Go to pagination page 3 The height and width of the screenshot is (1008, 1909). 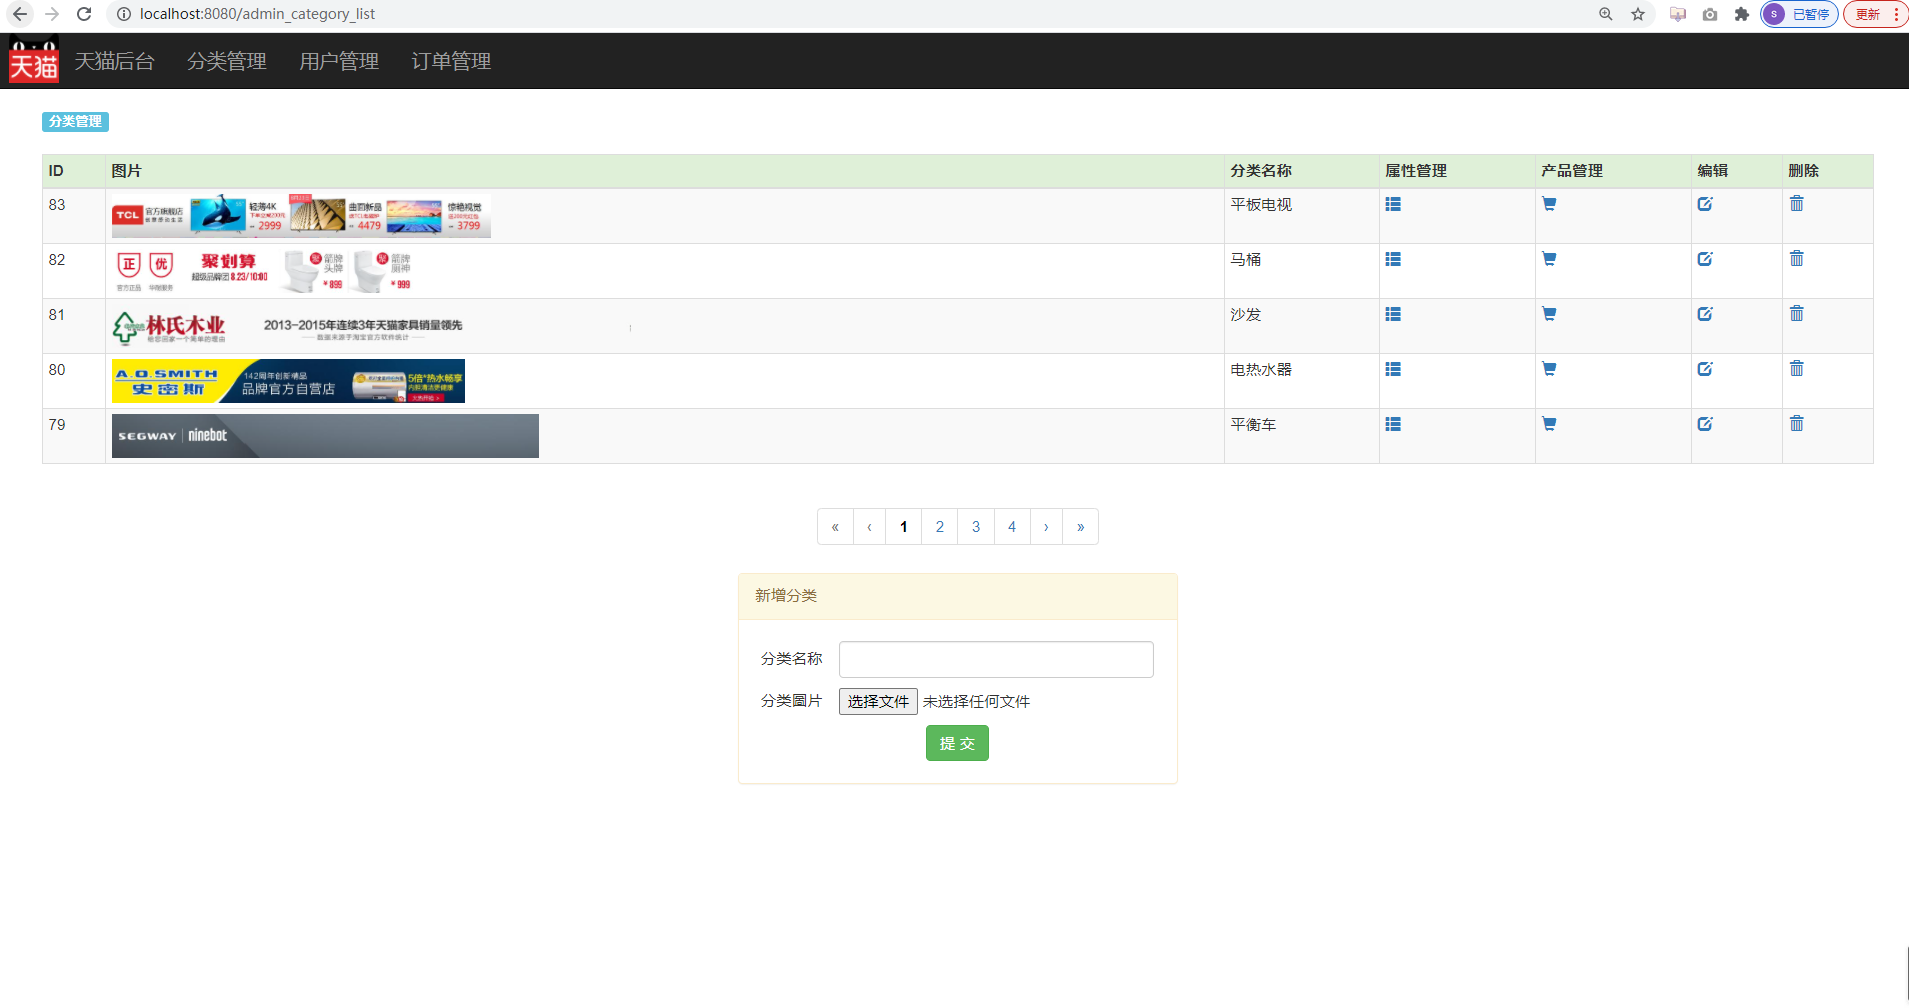[976, 527]
